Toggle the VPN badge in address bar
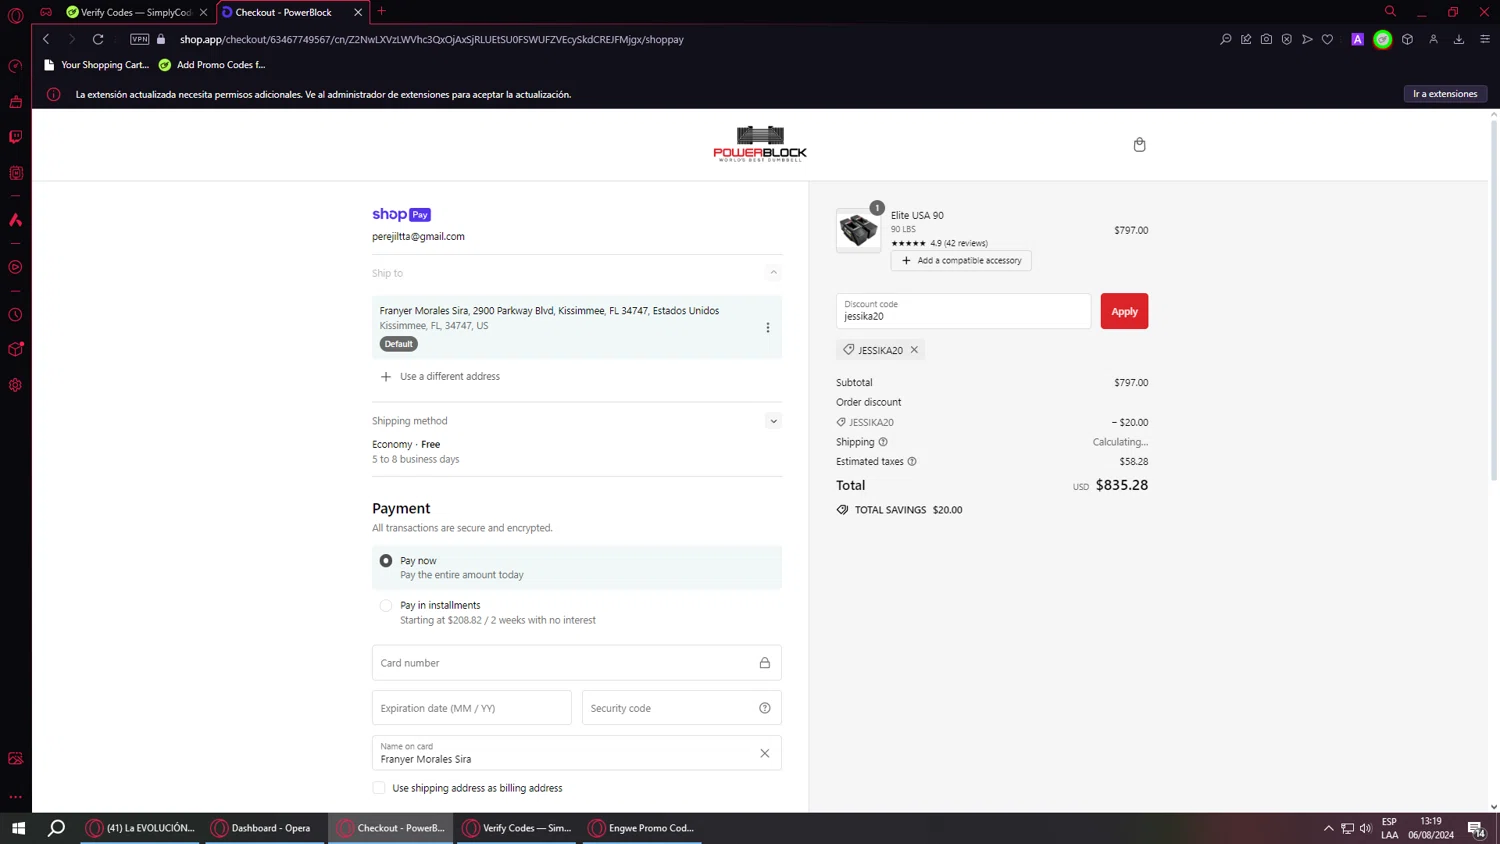The width and height of the screenshot is (1500, 844). coord(140,39)
